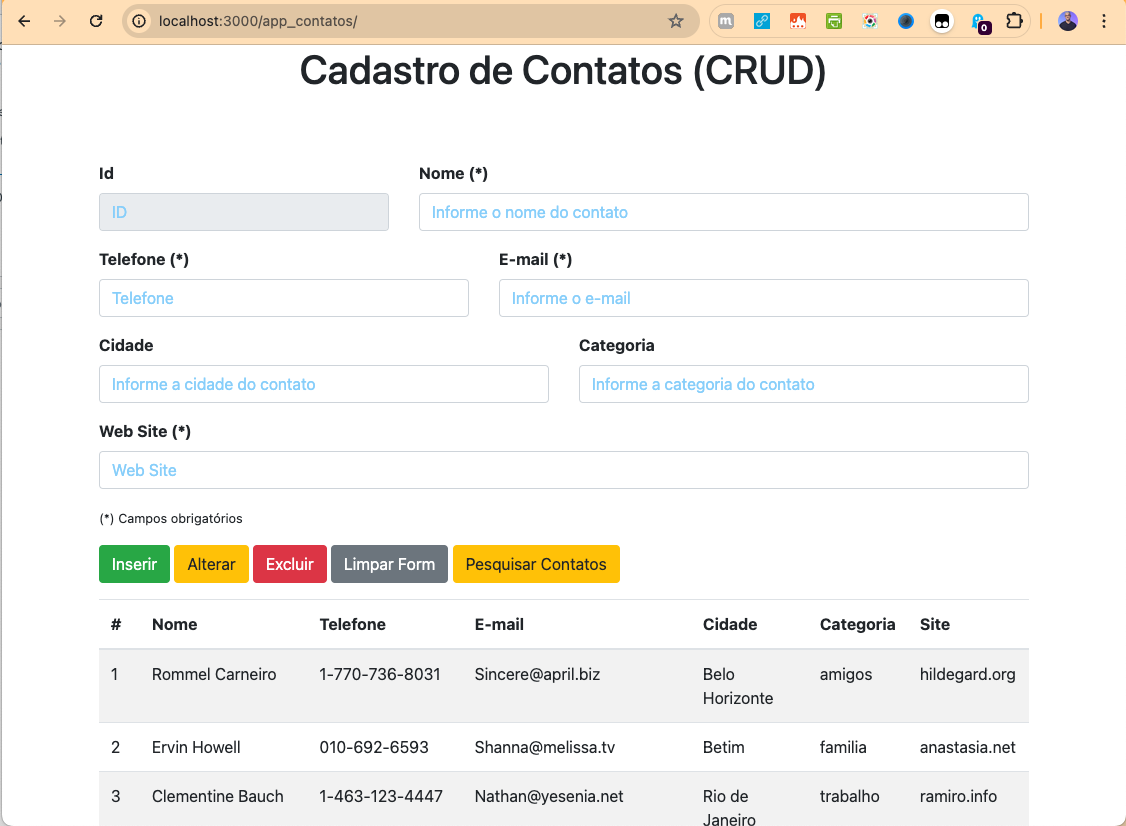Click the Telefone input field
The image size is (1126, 826).
pyautogui.click(x=283, y=298)
